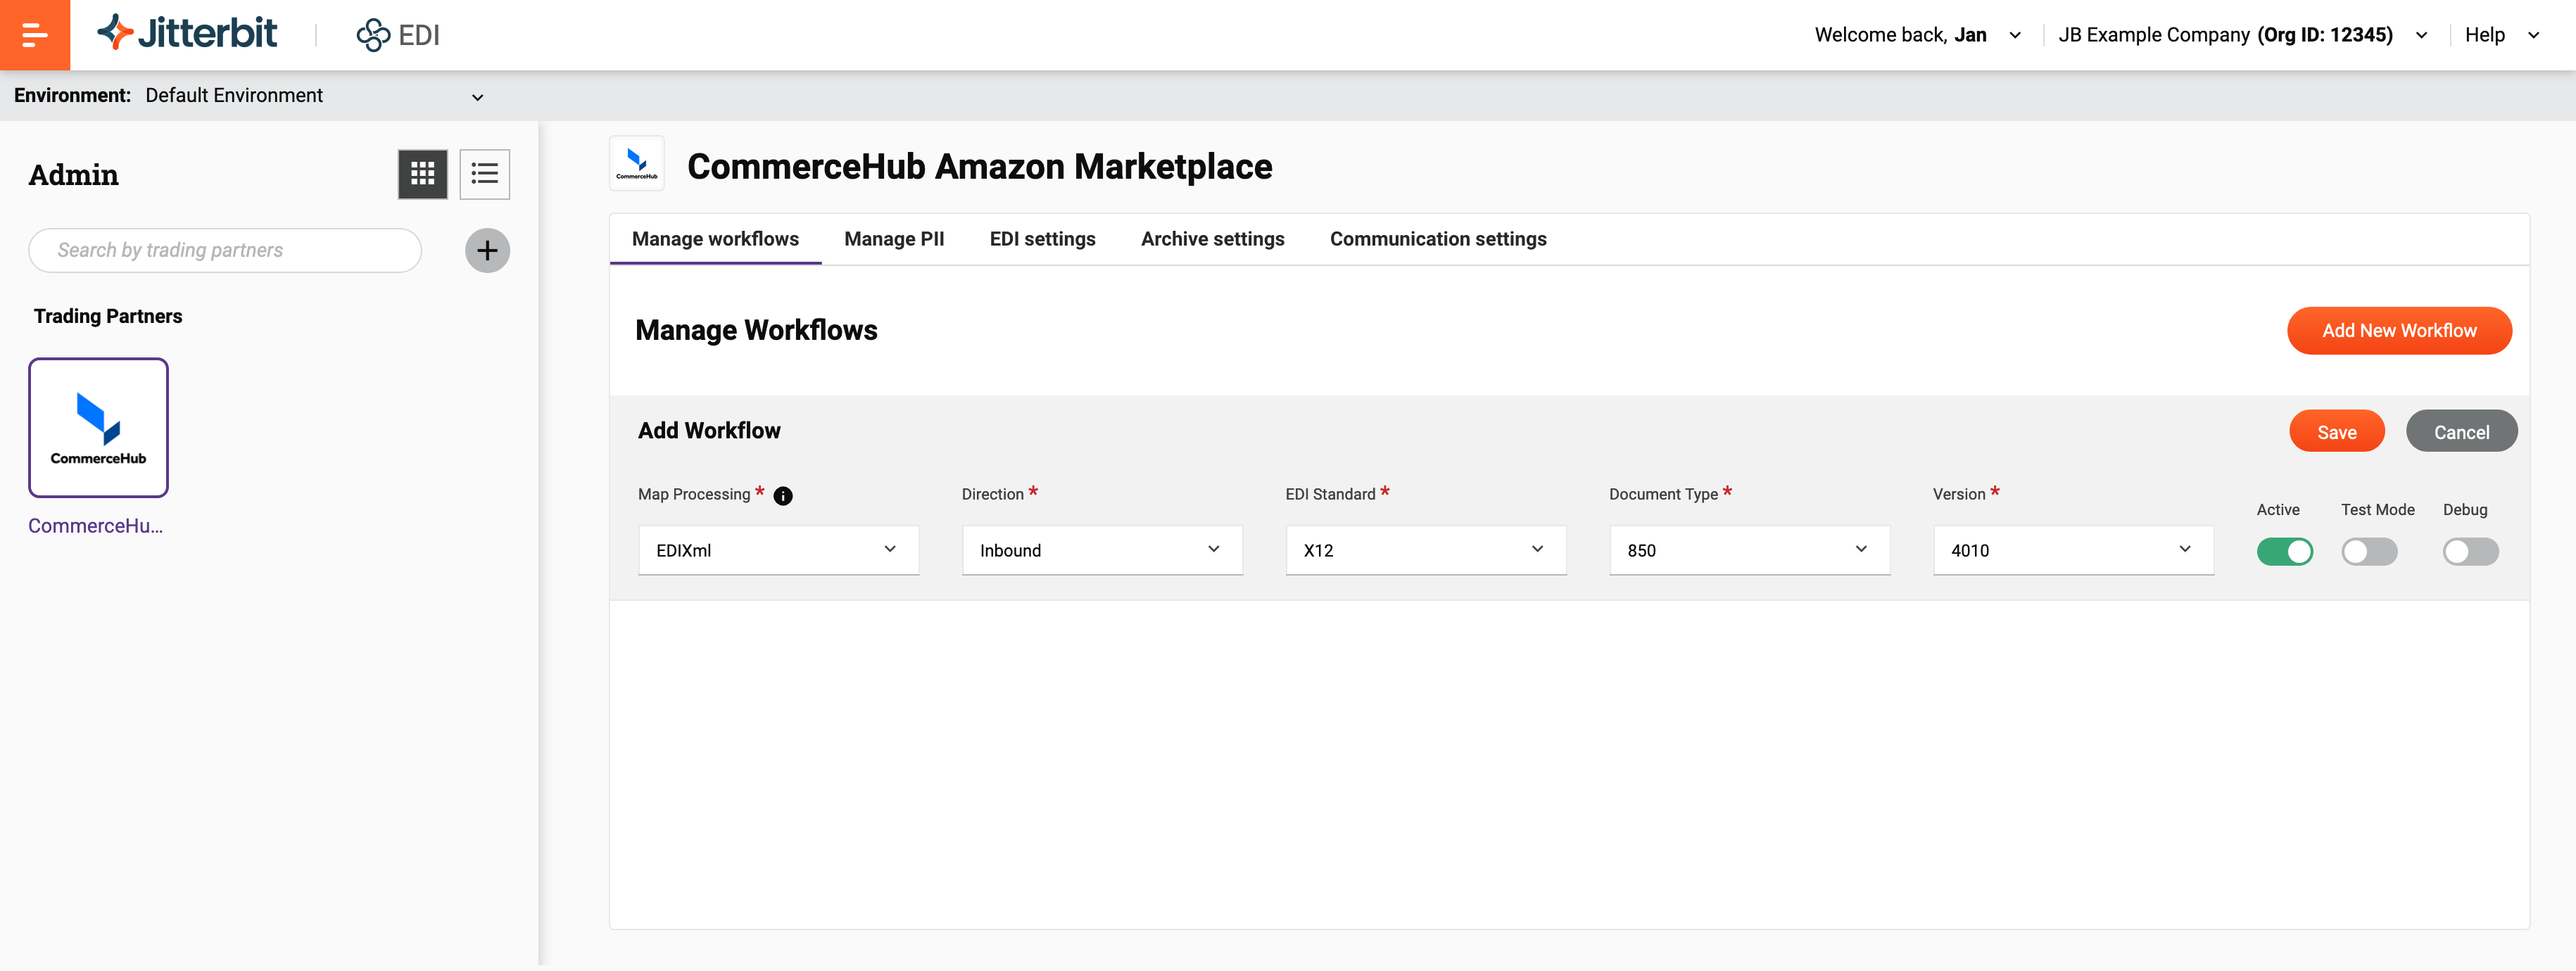Open the Version dropdown showing 4010
This screenshot has height=971, width=2576.
pos(2073,550)
